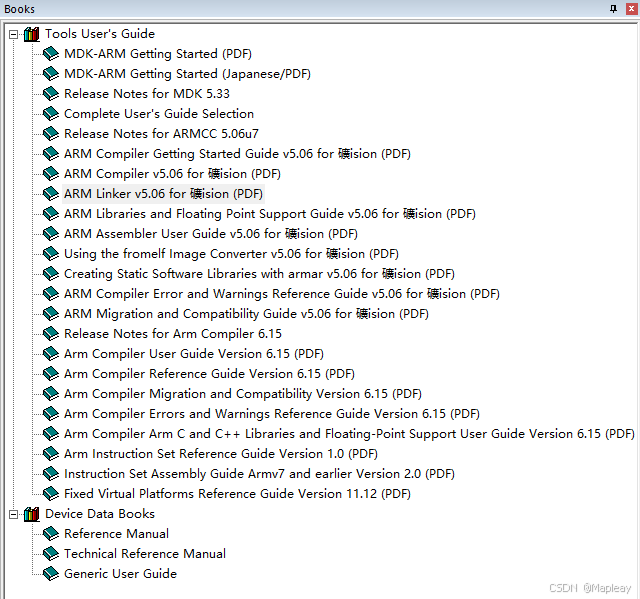Open Arm Compiler Errors and Warnings Reference Guide 6.15
Image resolution: width=640 pixels, height=599 pixels.
[272, 414]
